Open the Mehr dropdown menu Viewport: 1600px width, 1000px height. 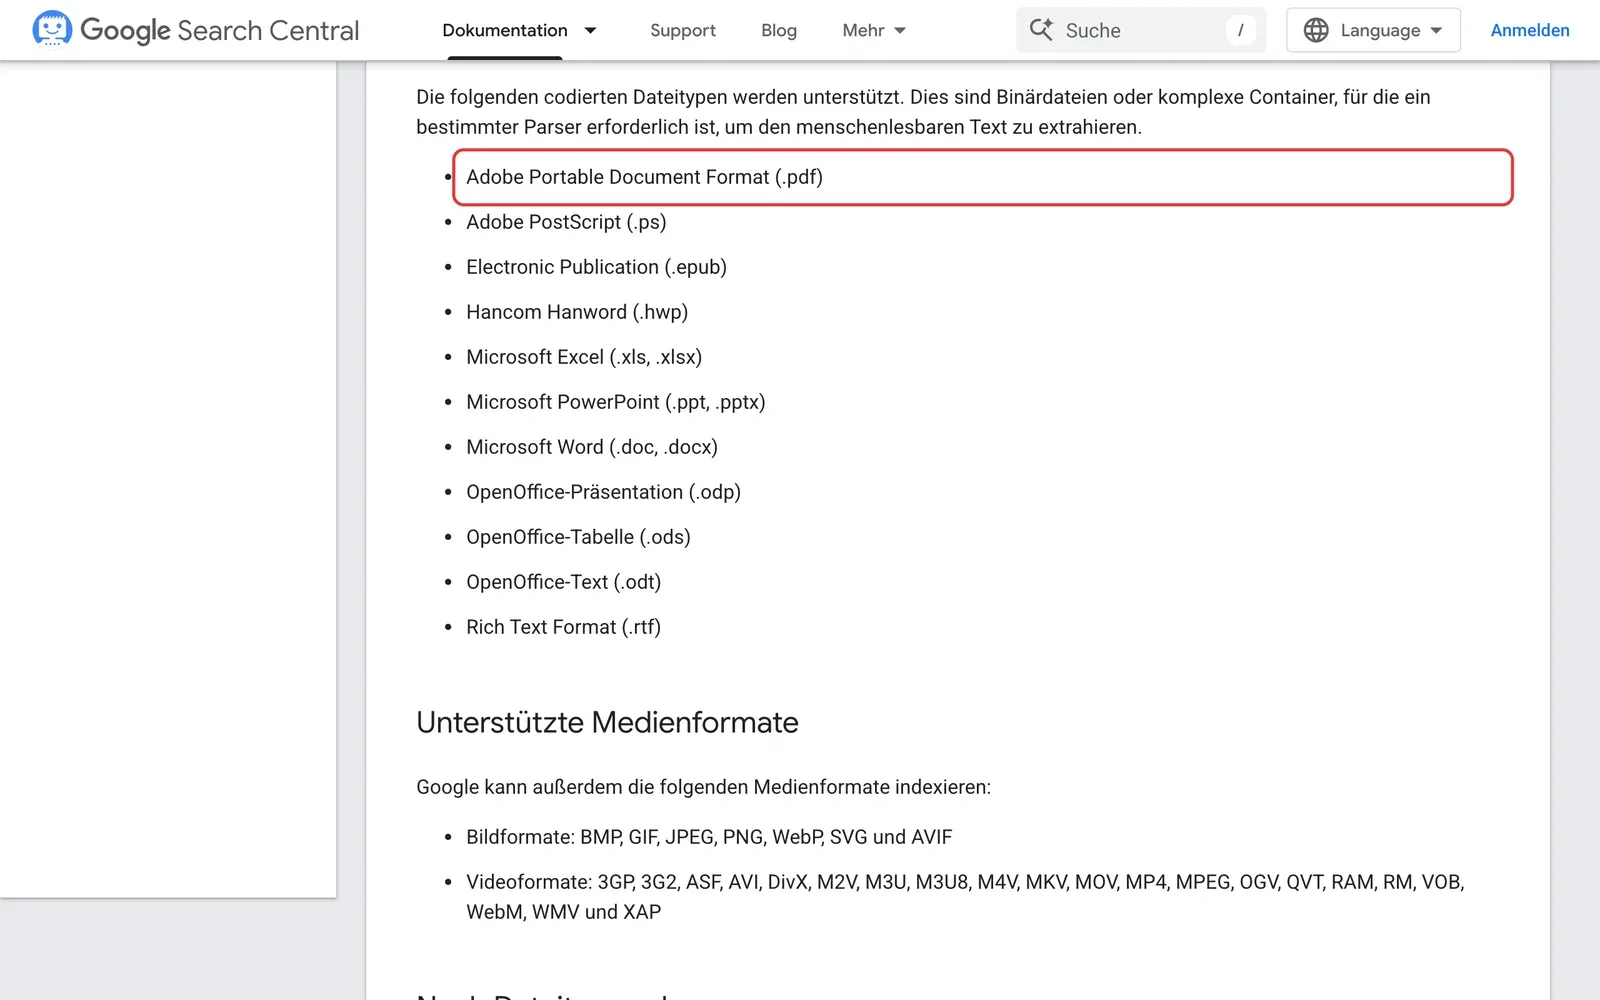pyautogui.click(x=874, y=30)
